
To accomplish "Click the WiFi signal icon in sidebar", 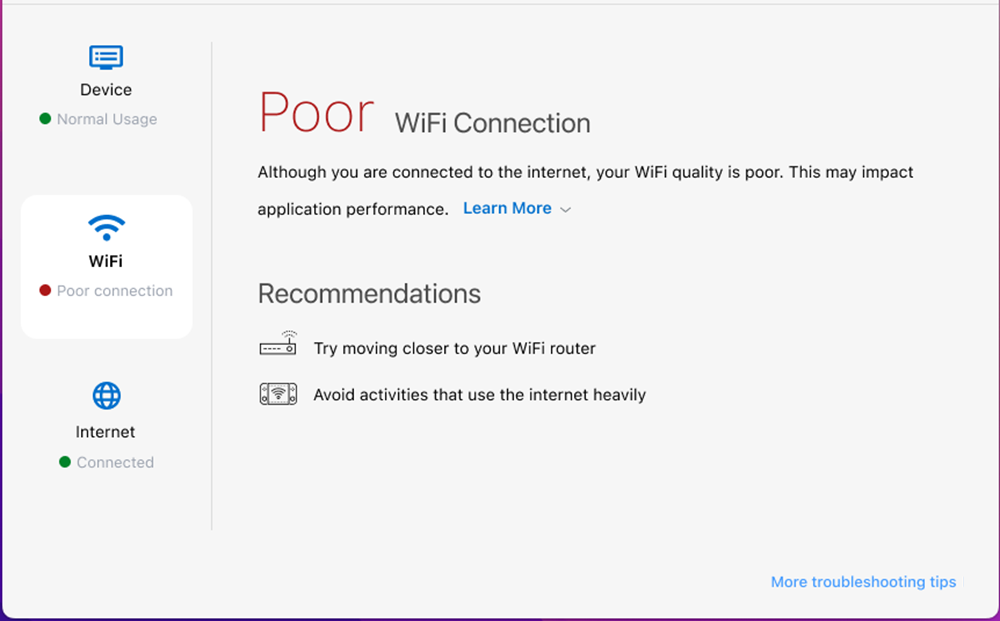I will (x=106, y=227).
